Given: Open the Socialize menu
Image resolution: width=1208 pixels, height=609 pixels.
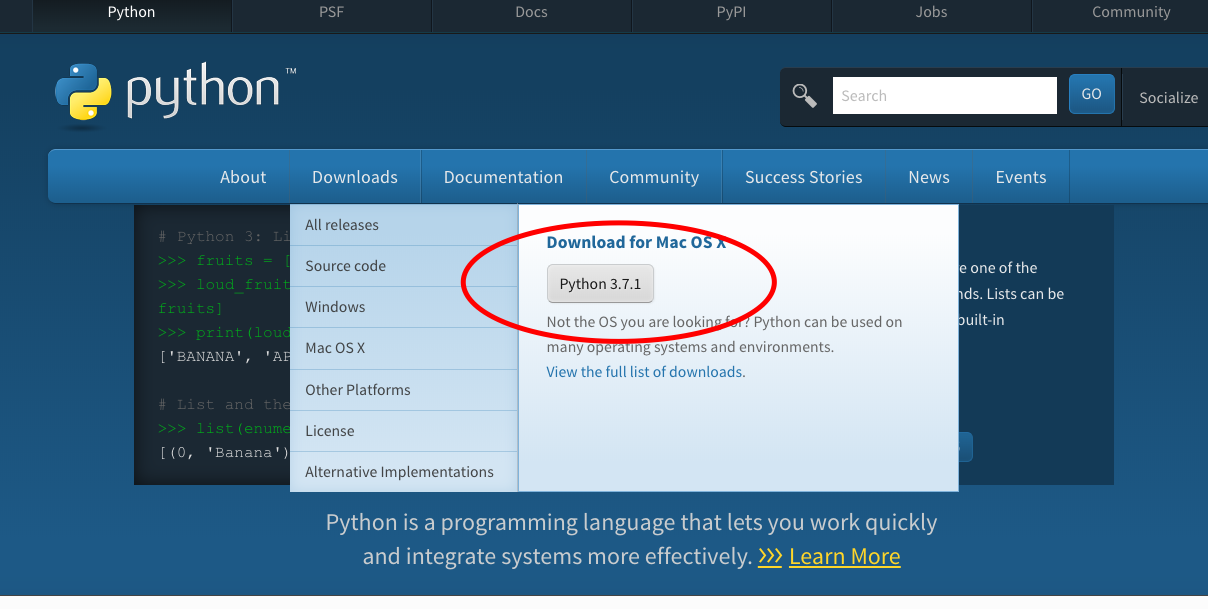Looking at the screenshot, I should pyautogui.click(x=1168, y=97).
